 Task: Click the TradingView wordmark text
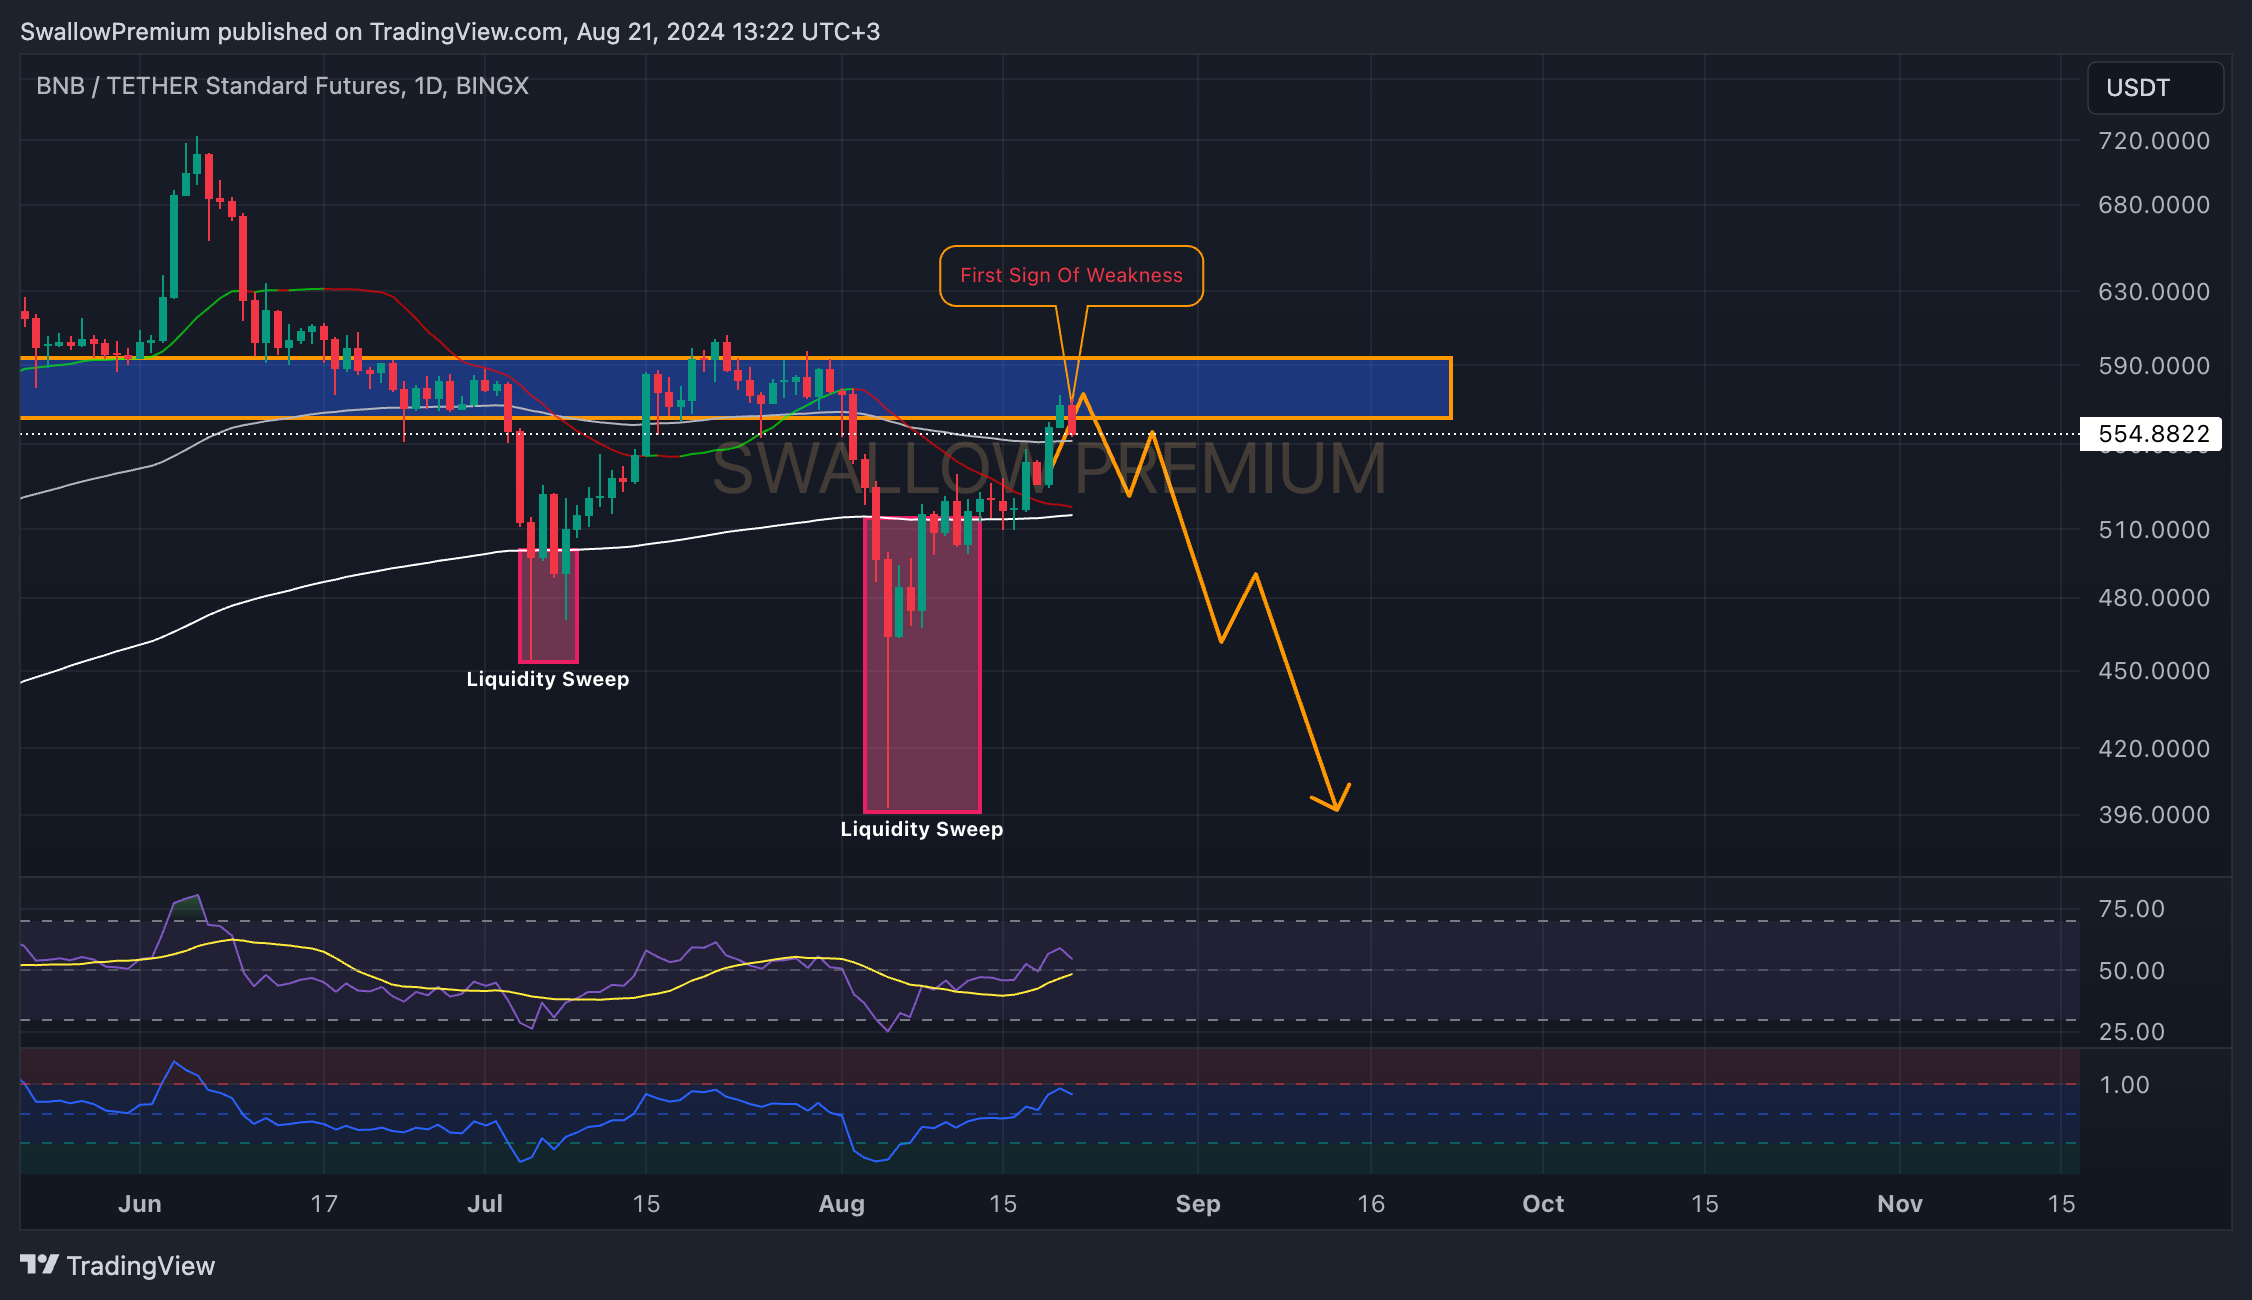pos(141,1266)
